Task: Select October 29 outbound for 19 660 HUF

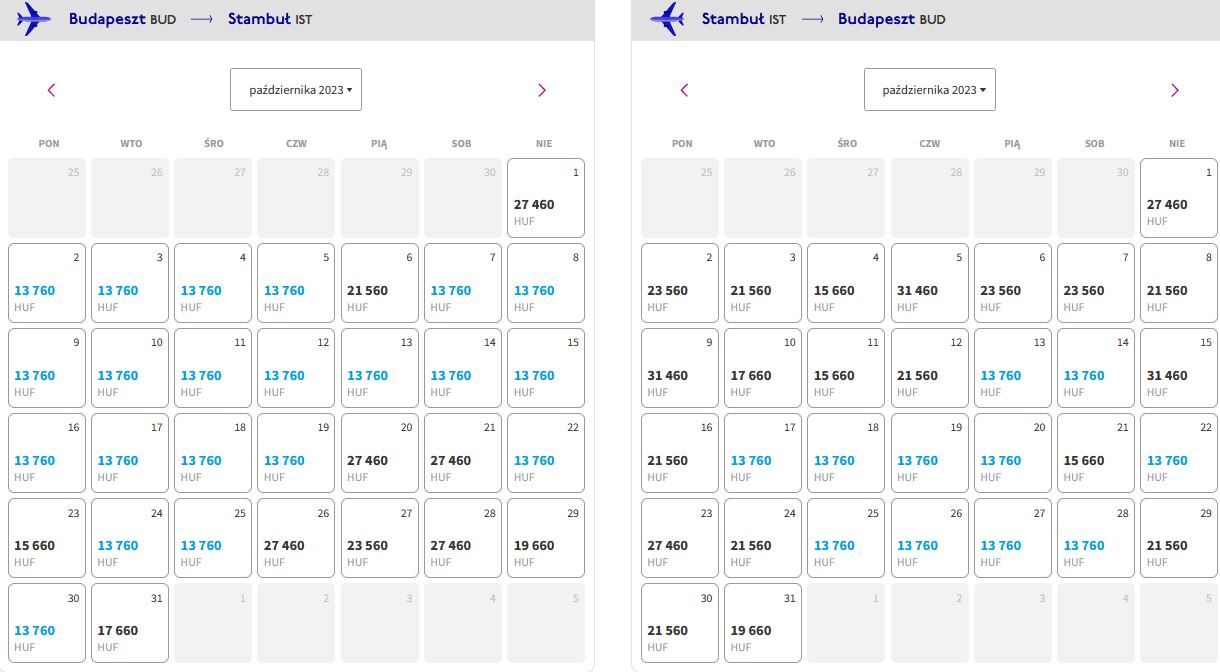Action: (546, 538)
